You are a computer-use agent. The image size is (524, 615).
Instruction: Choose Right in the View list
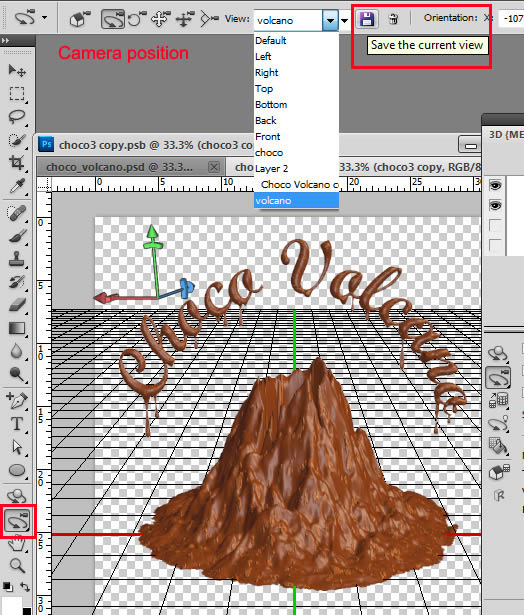[x=296, y=73]
